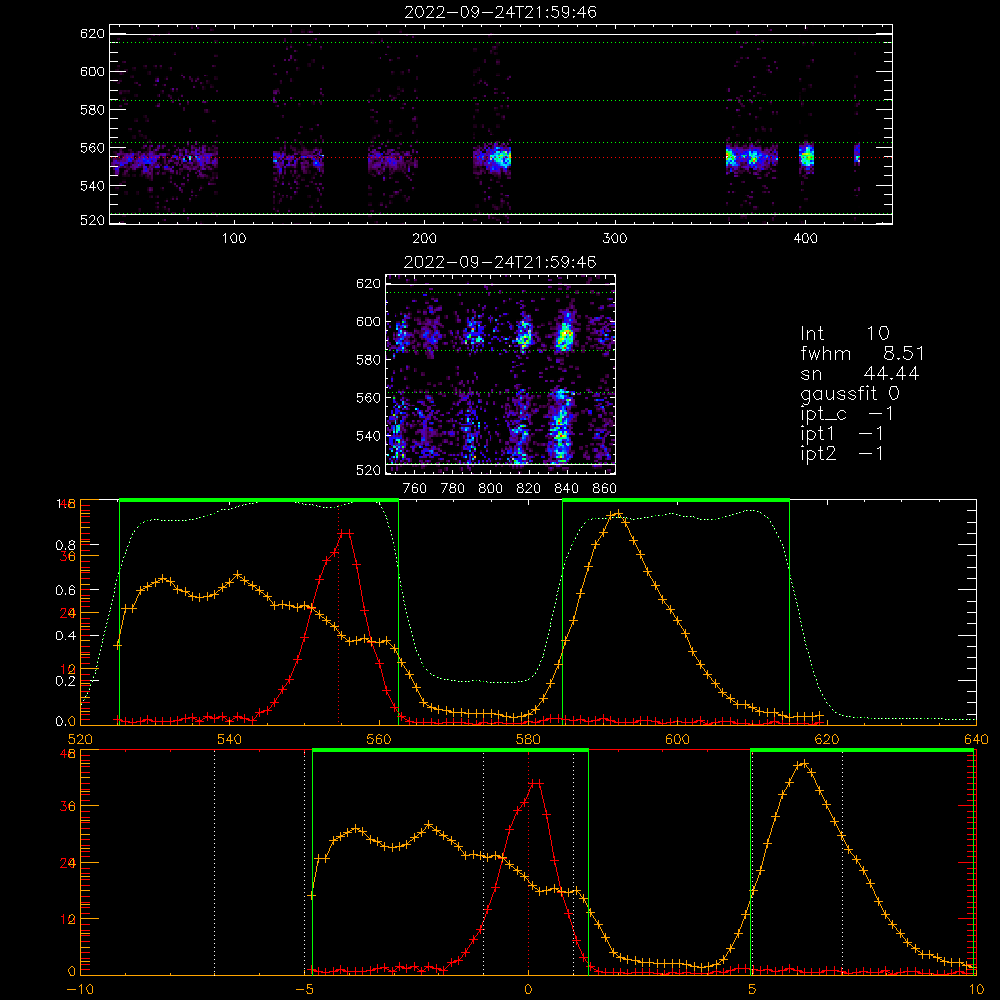Click the y-axis label 0.4 on the profile plot
This screenshot has width=1000, height=1000.
pos(65,636)
